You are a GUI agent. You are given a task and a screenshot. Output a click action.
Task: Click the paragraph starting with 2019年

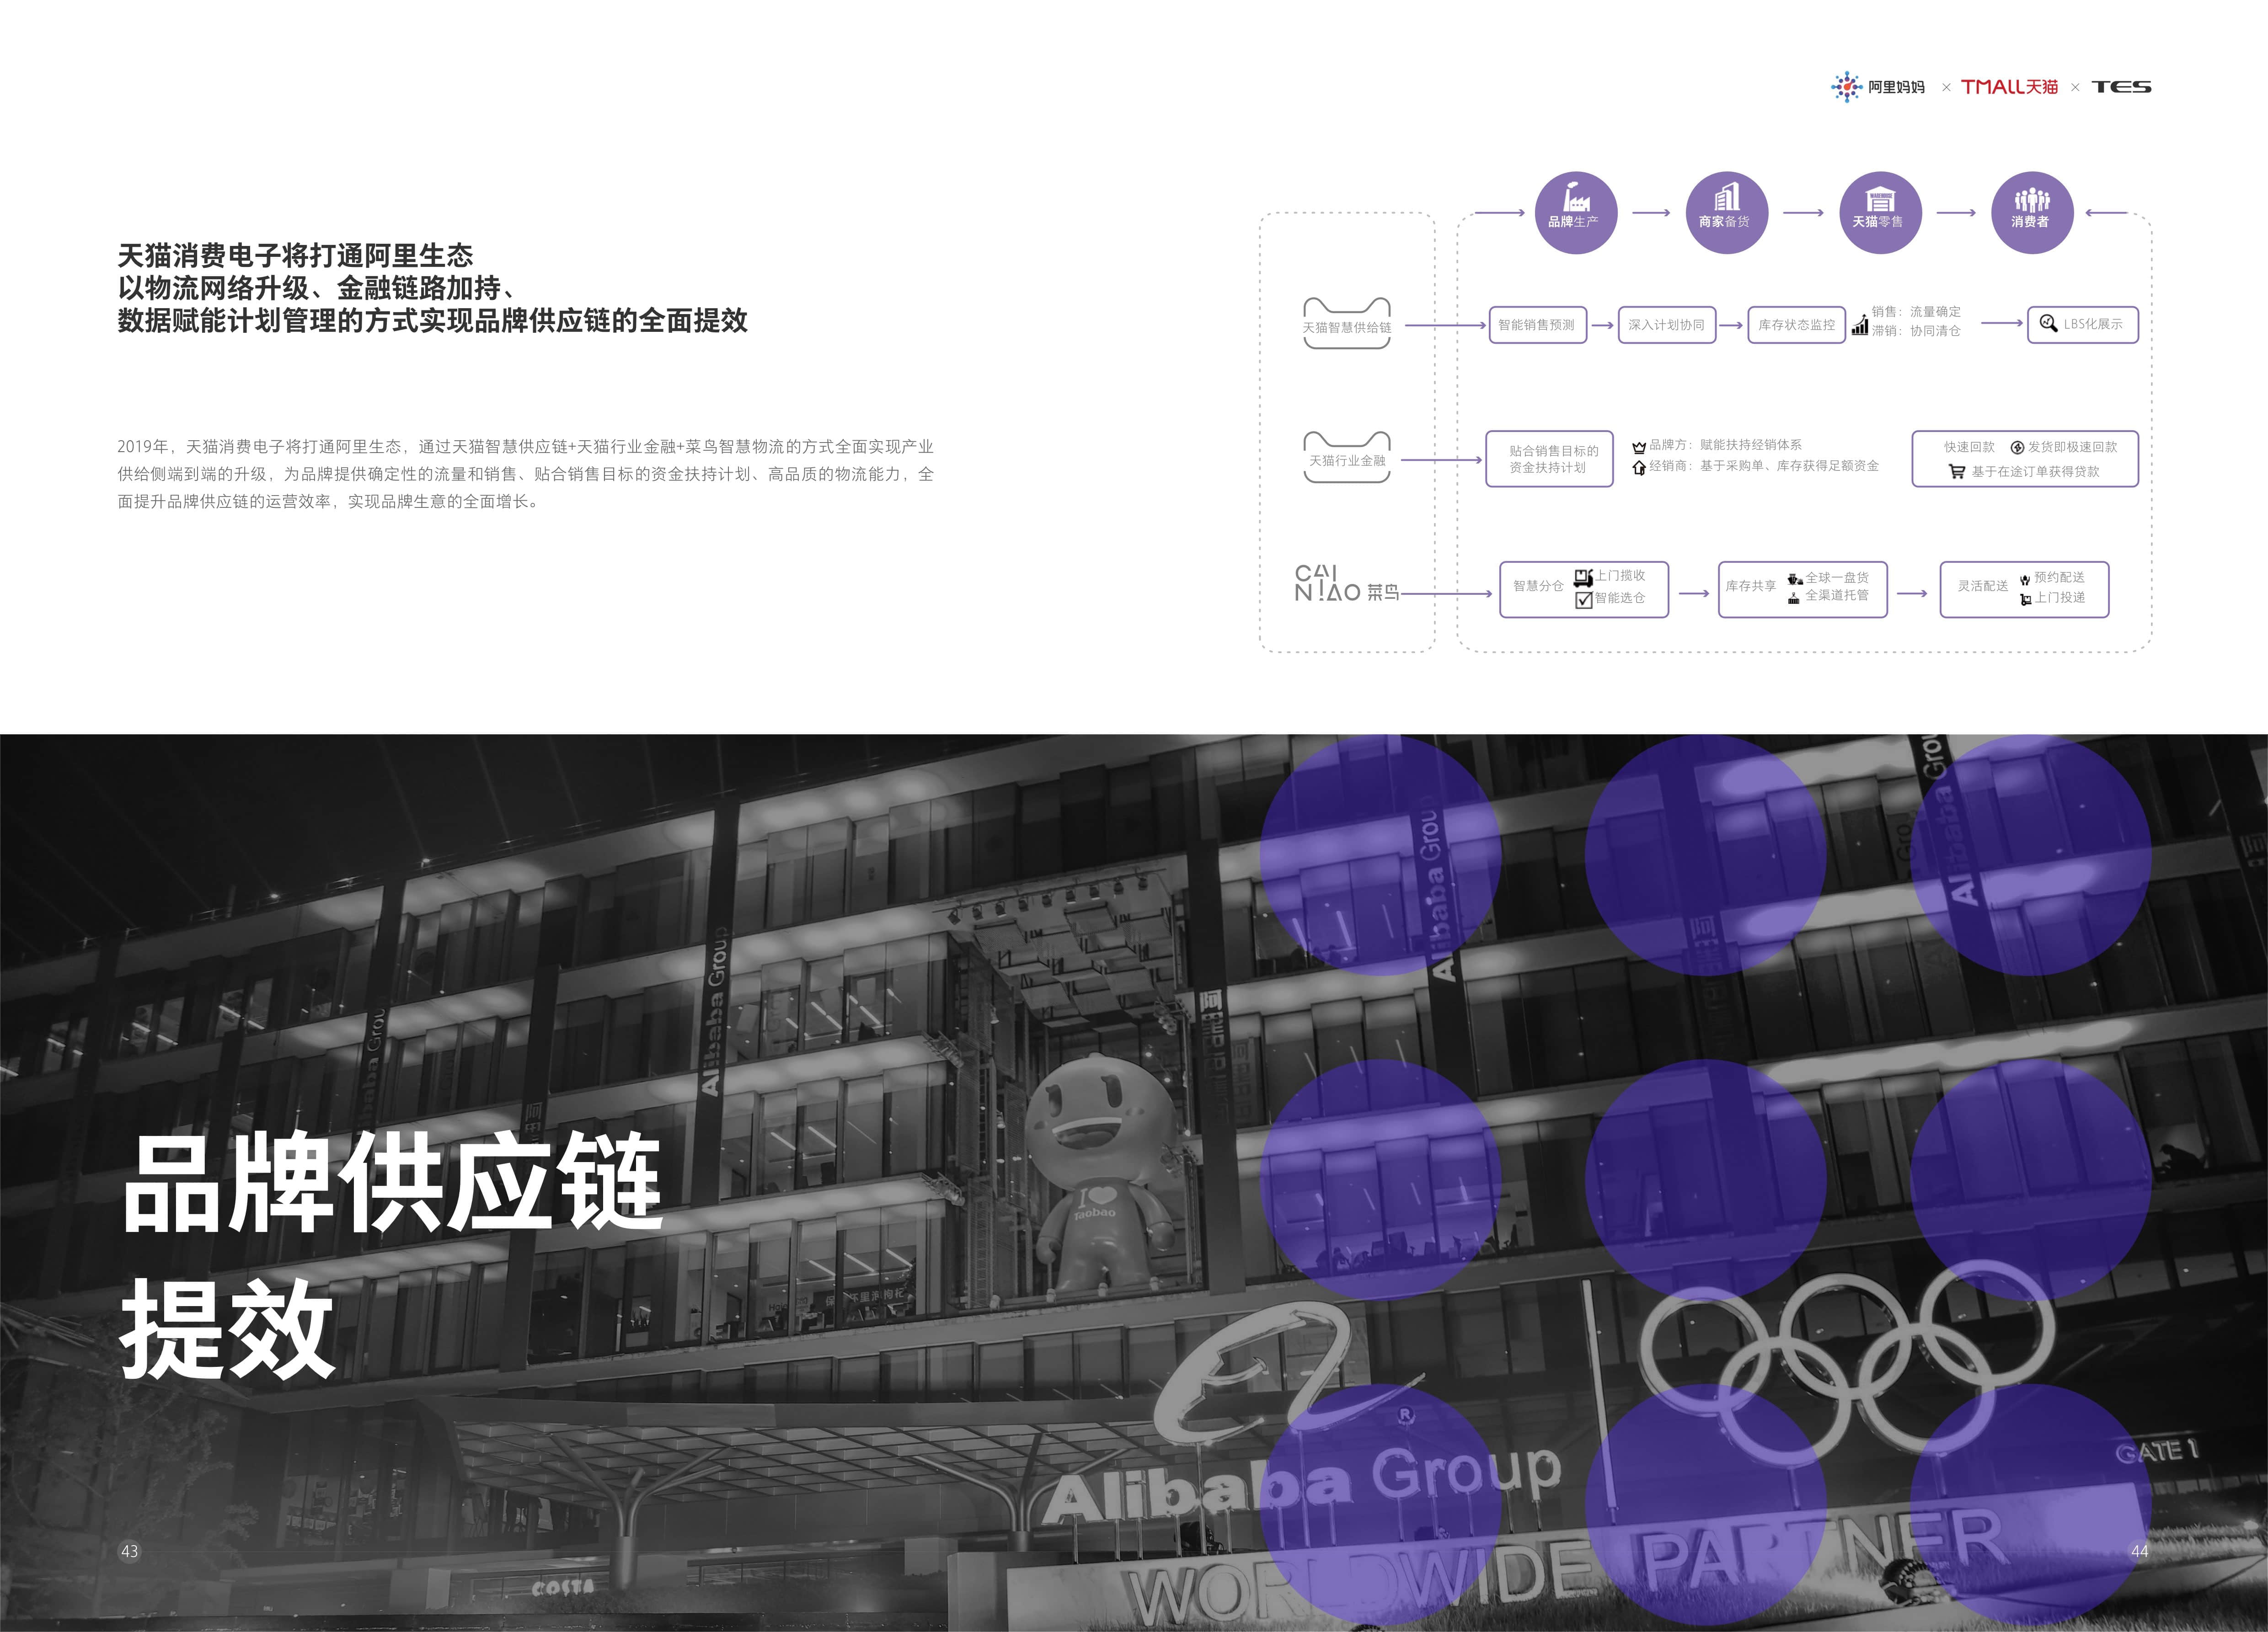click(x=526, y=474)
